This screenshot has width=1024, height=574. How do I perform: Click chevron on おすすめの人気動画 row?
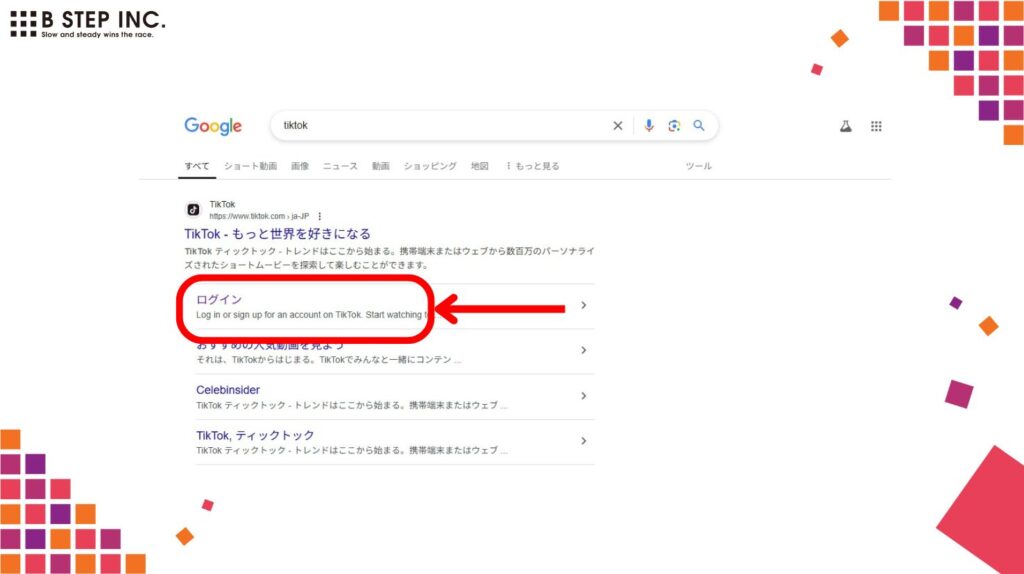(x=584, y=350)
